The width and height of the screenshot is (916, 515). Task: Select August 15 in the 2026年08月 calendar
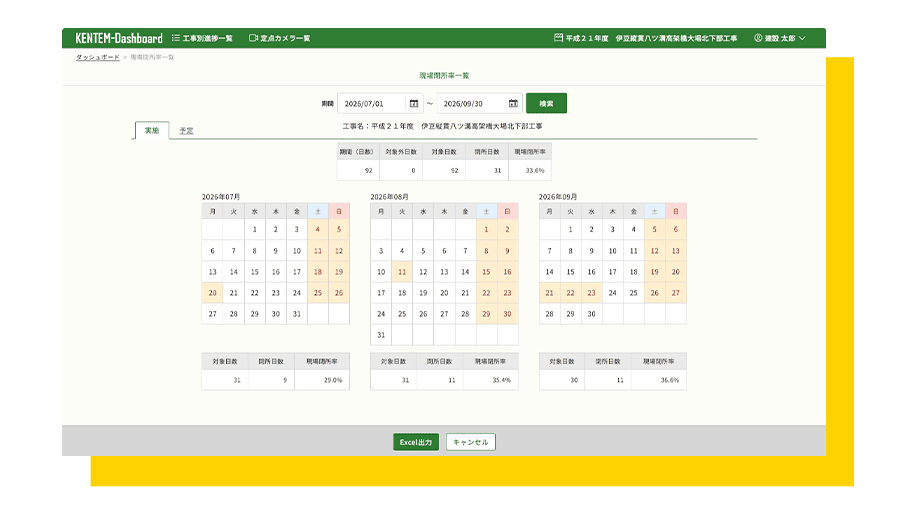pyautogui.click(x=486, y=272)
